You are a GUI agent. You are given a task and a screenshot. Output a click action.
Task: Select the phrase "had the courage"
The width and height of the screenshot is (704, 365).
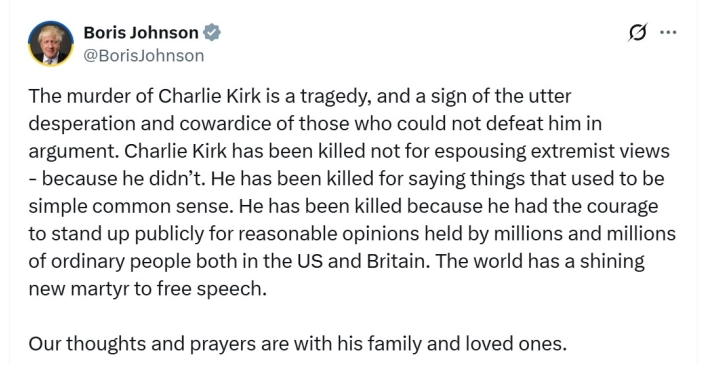586,206
